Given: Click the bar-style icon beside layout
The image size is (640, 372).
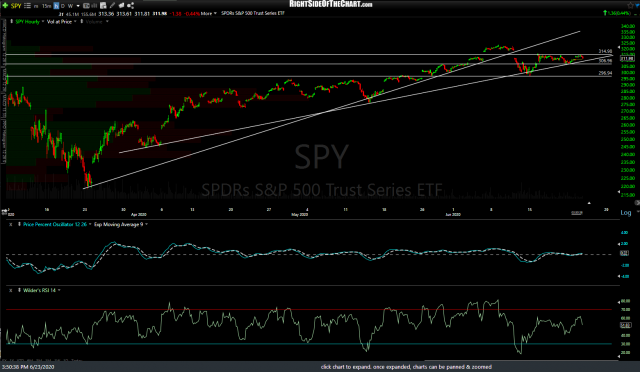Looking at the screenshot, I should point(94,6).
